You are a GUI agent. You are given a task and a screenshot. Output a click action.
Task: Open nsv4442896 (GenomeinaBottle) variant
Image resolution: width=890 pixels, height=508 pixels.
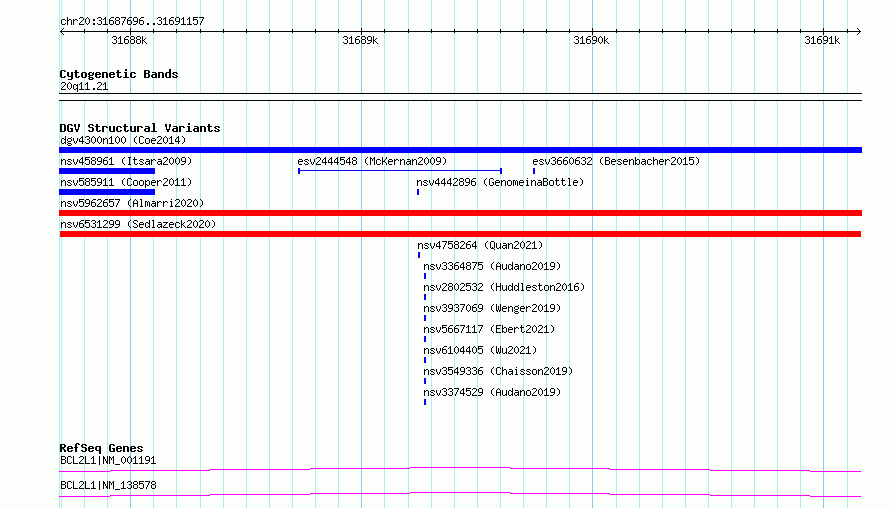500,182
